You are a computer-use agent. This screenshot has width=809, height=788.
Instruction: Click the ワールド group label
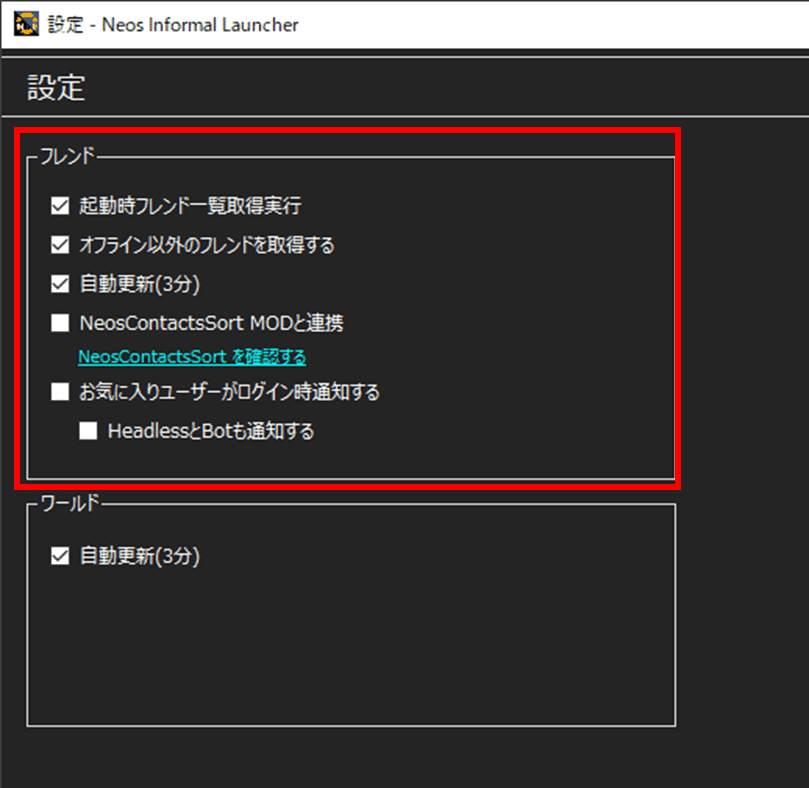70,503
